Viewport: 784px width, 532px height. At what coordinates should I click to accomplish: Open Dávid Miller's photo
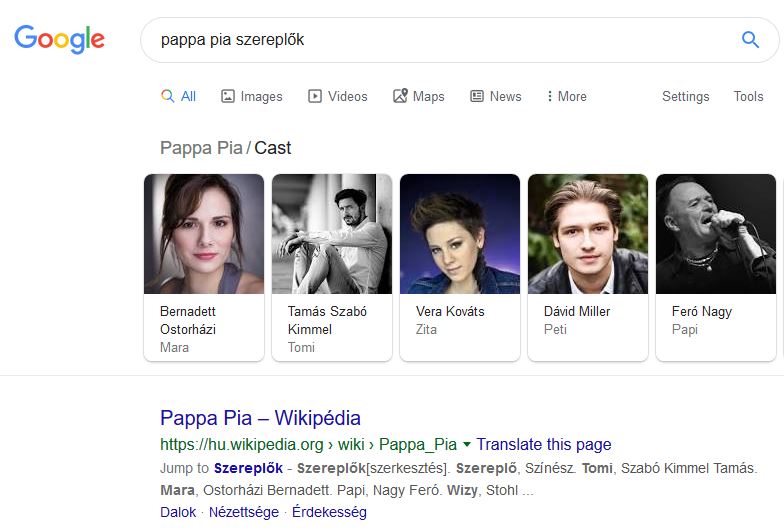pos(588,234)
